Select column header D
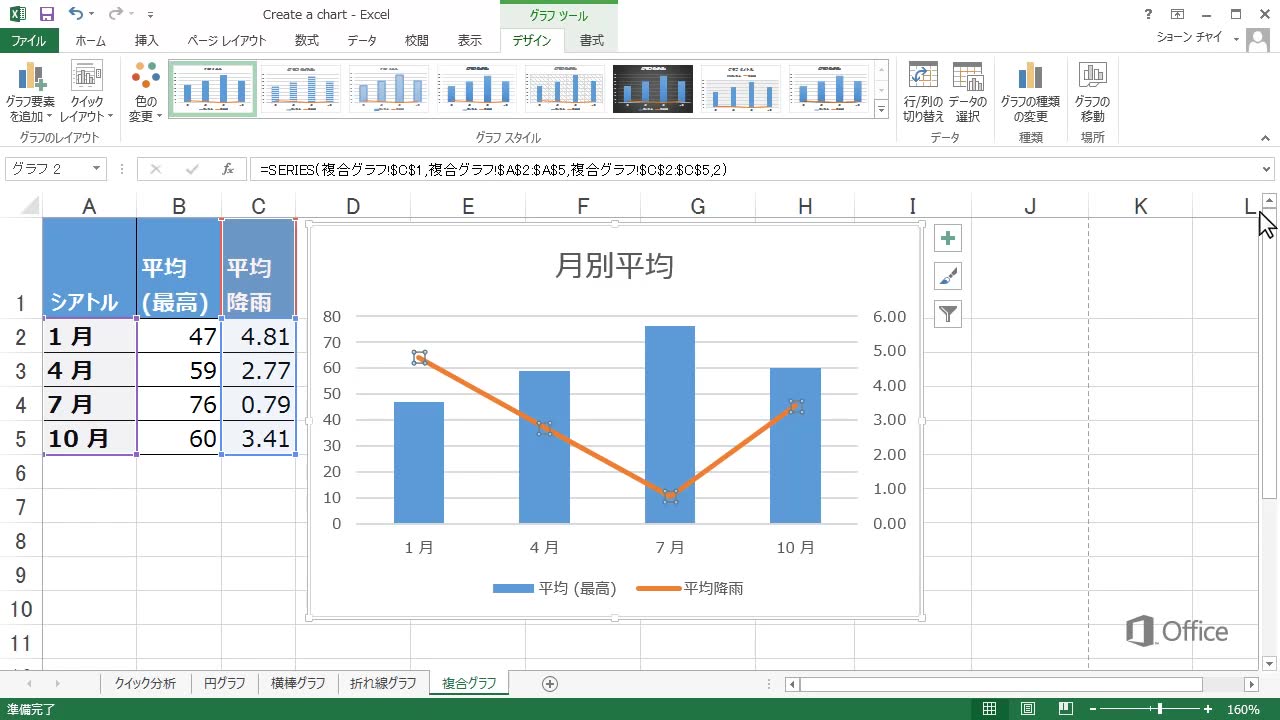This screenshot has height=720, width=1280. coord(353,206)
